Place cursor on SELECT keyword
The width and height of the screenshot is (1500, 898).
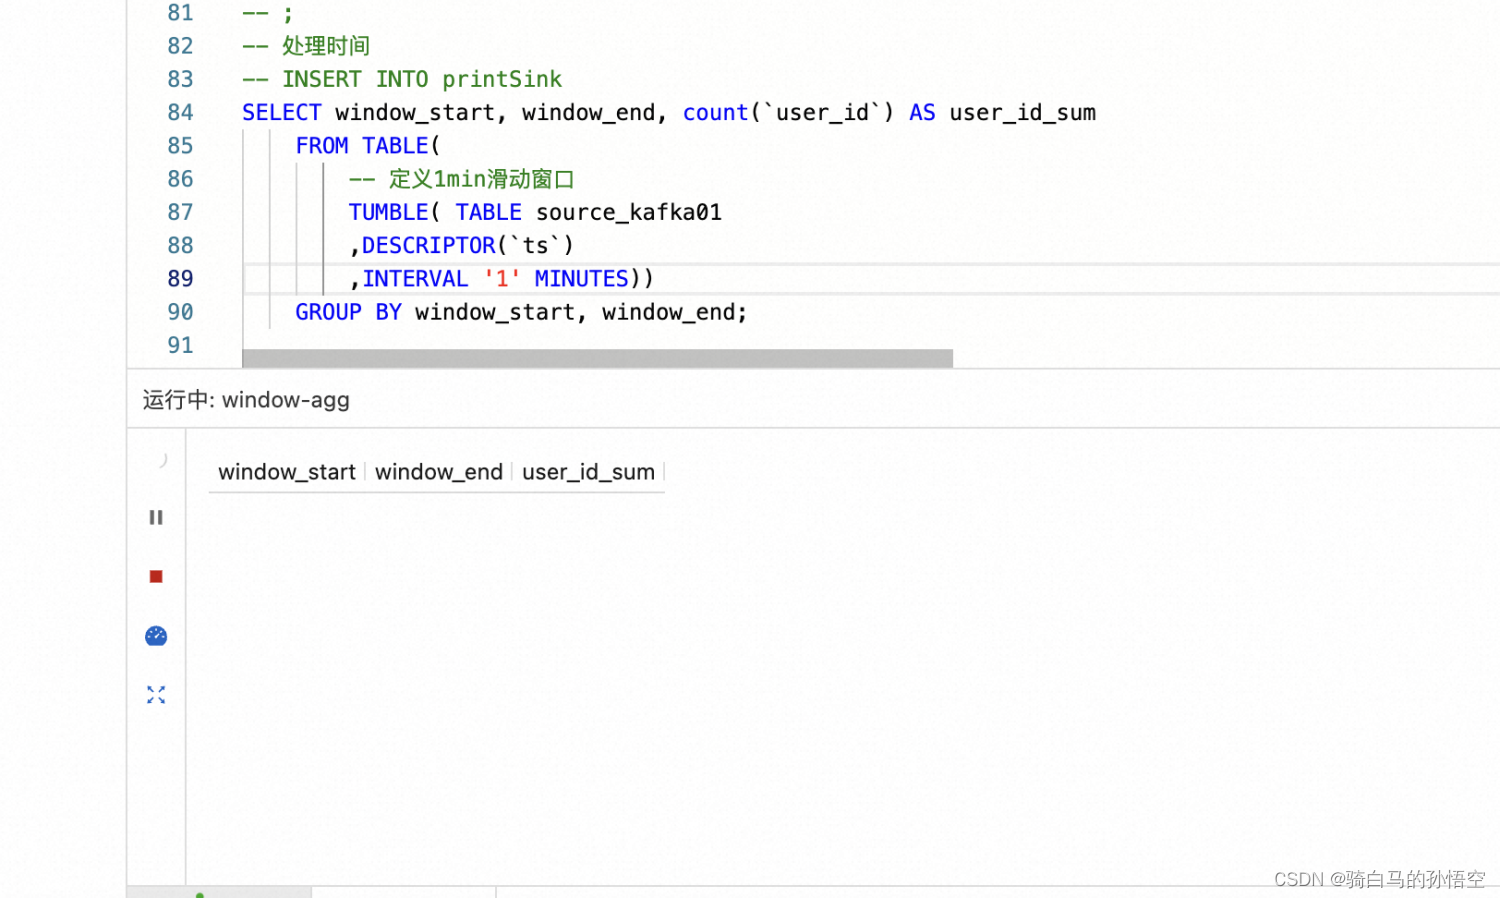point(282,113)
